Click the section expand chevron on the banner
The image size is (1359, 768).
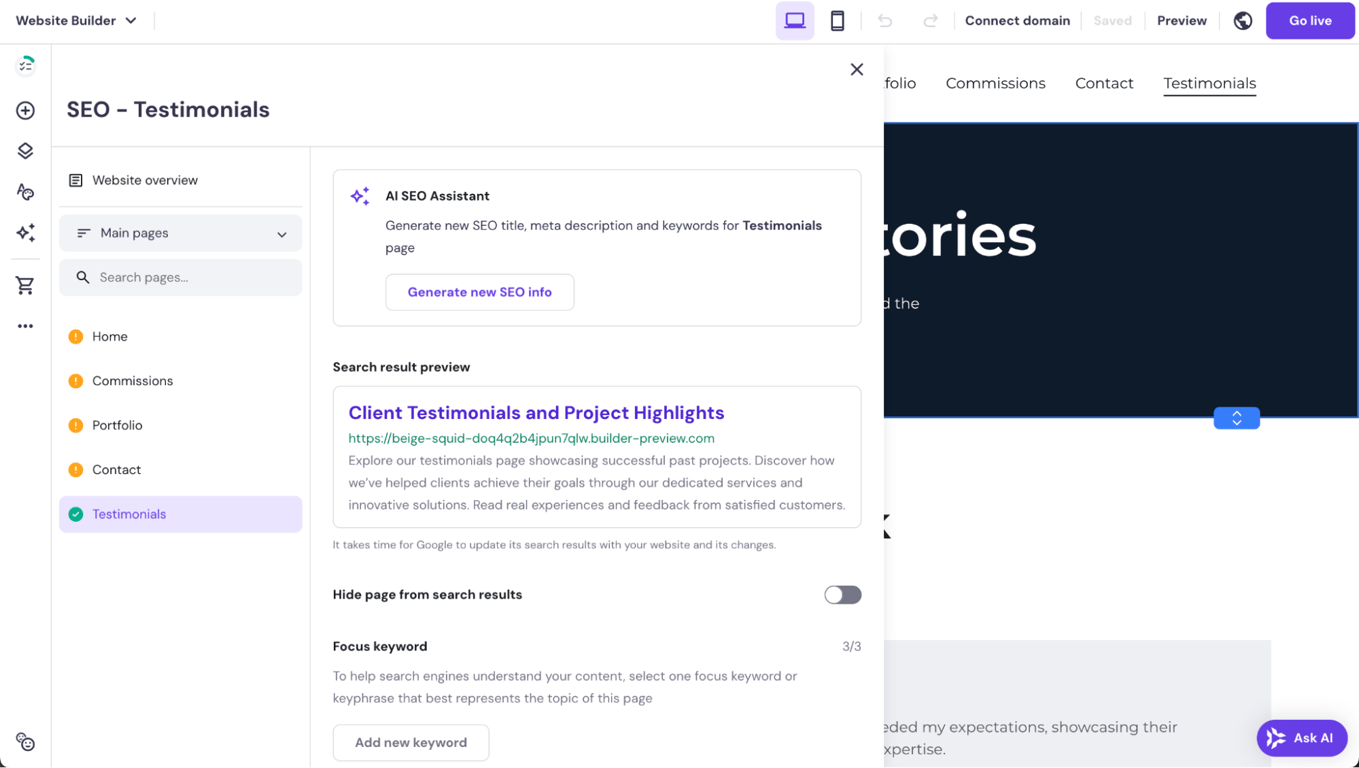[x=1236, y=418]
